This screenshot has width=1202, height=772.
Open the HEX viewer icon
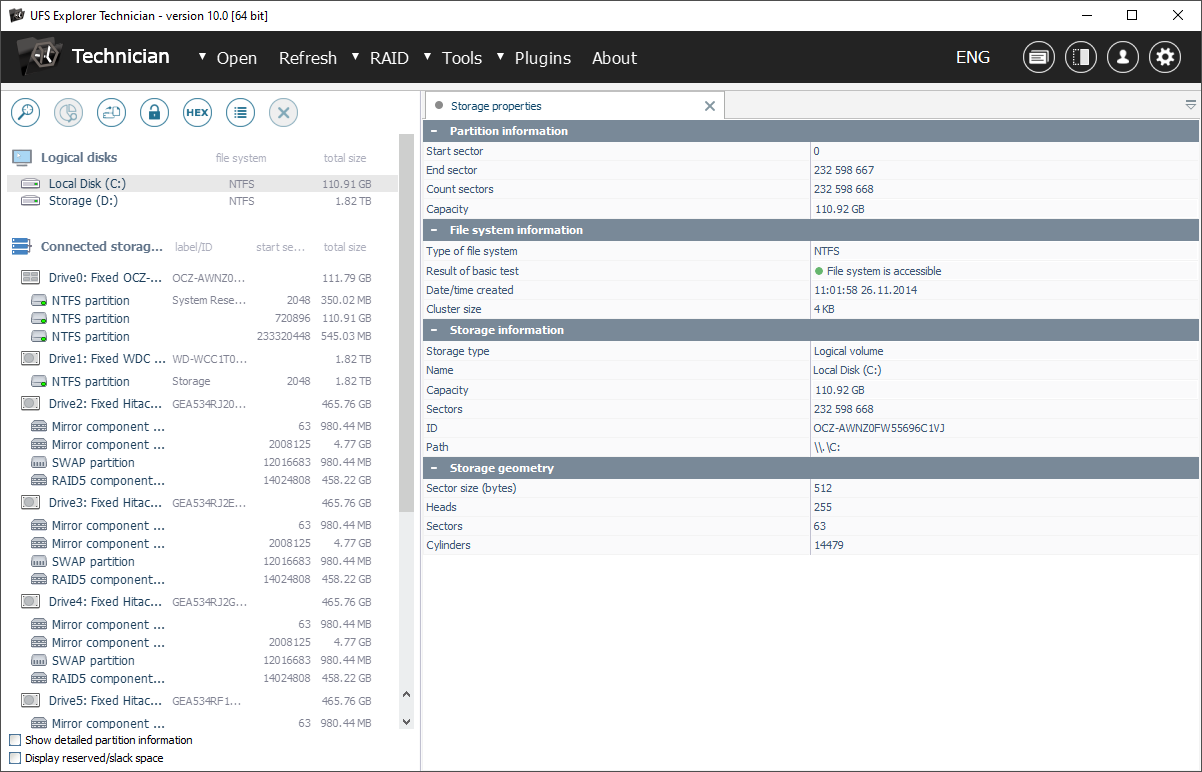click(x=197, y=113)
